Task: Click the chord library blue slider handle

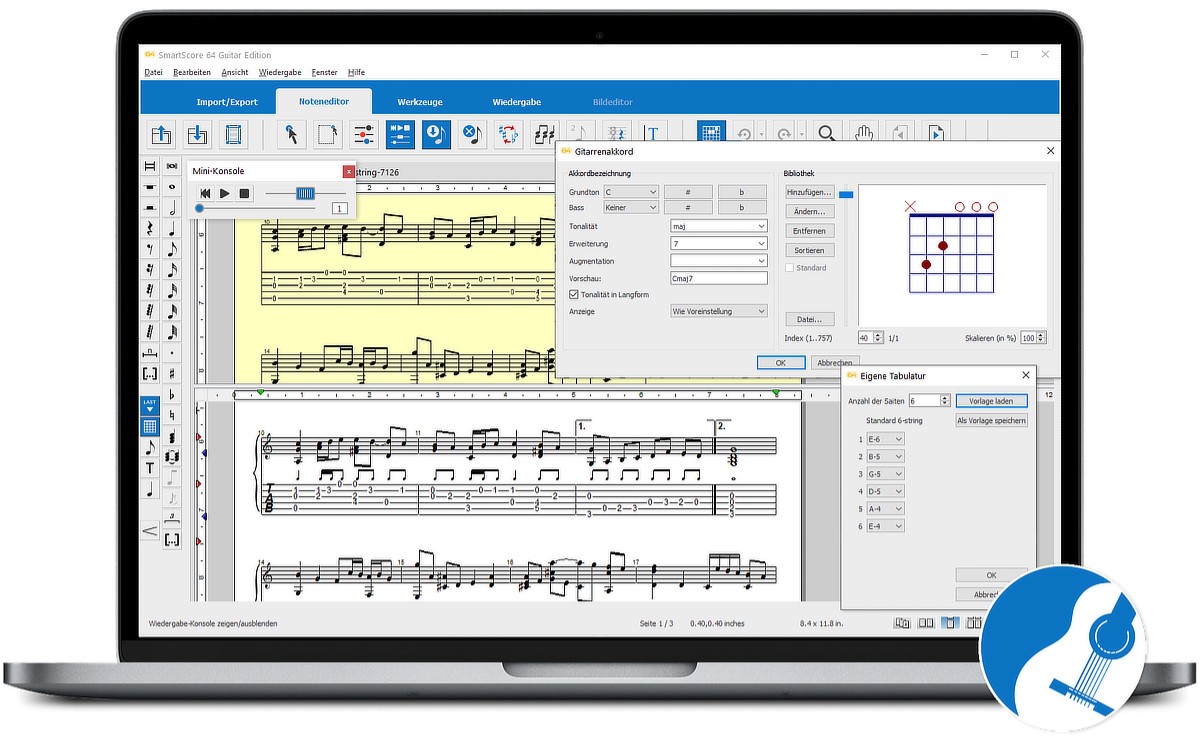Action: click(x=846, y=195)
